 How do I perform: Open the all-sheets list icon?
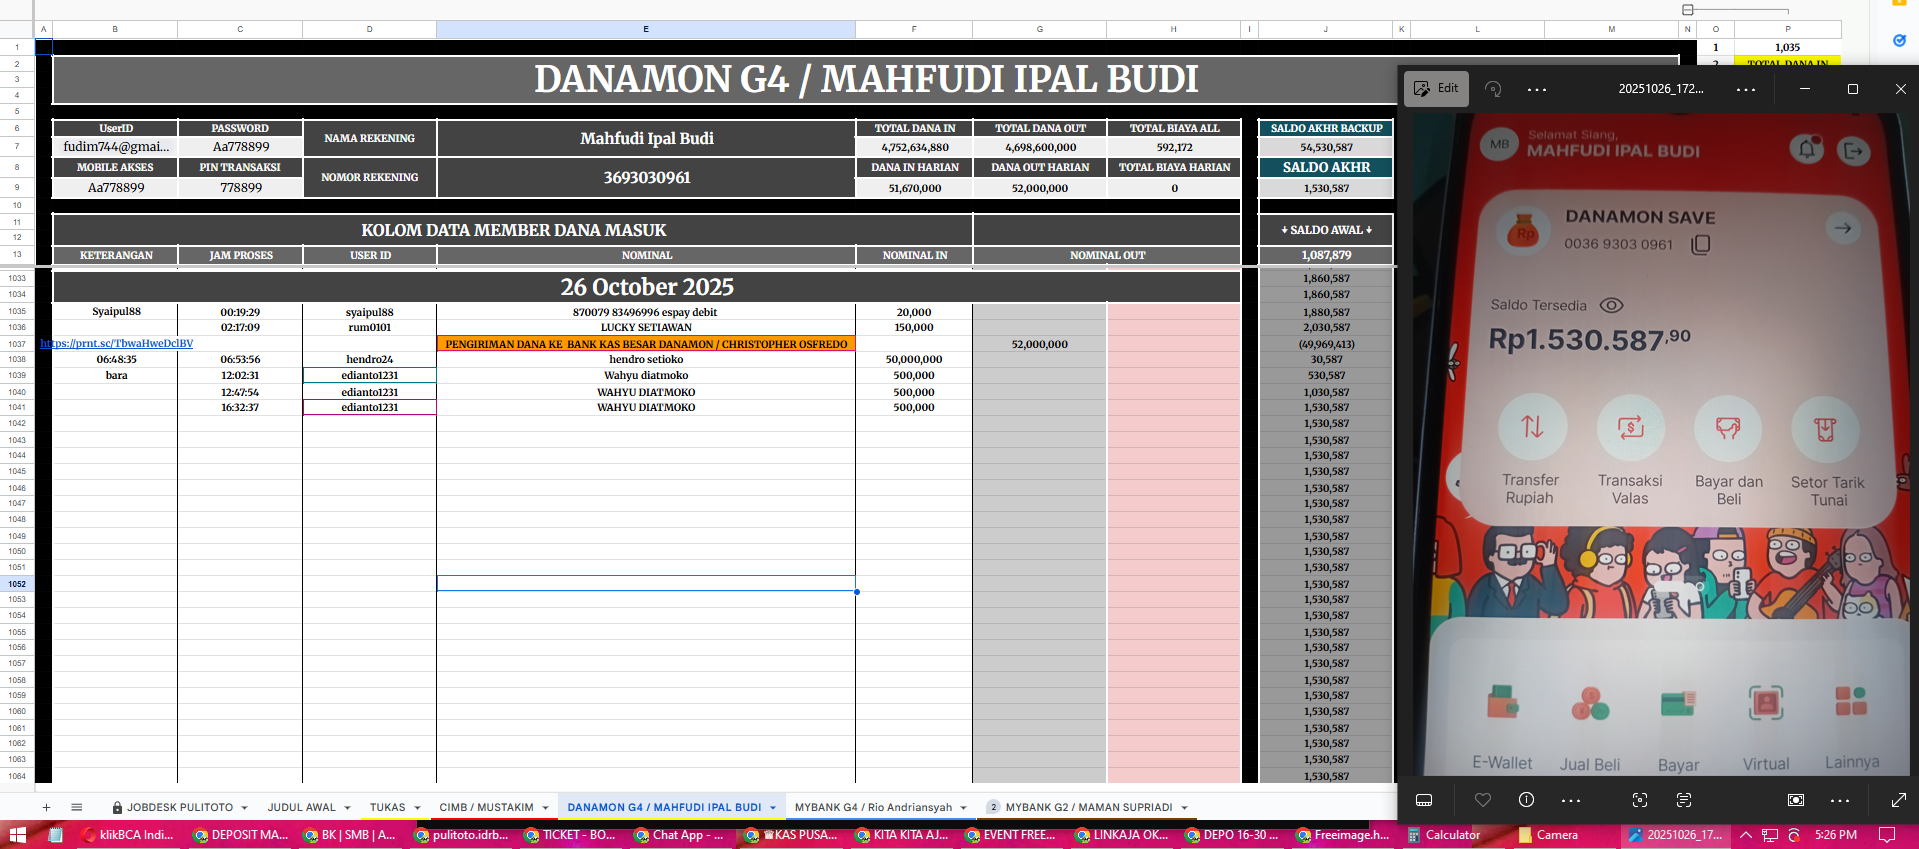77,807
